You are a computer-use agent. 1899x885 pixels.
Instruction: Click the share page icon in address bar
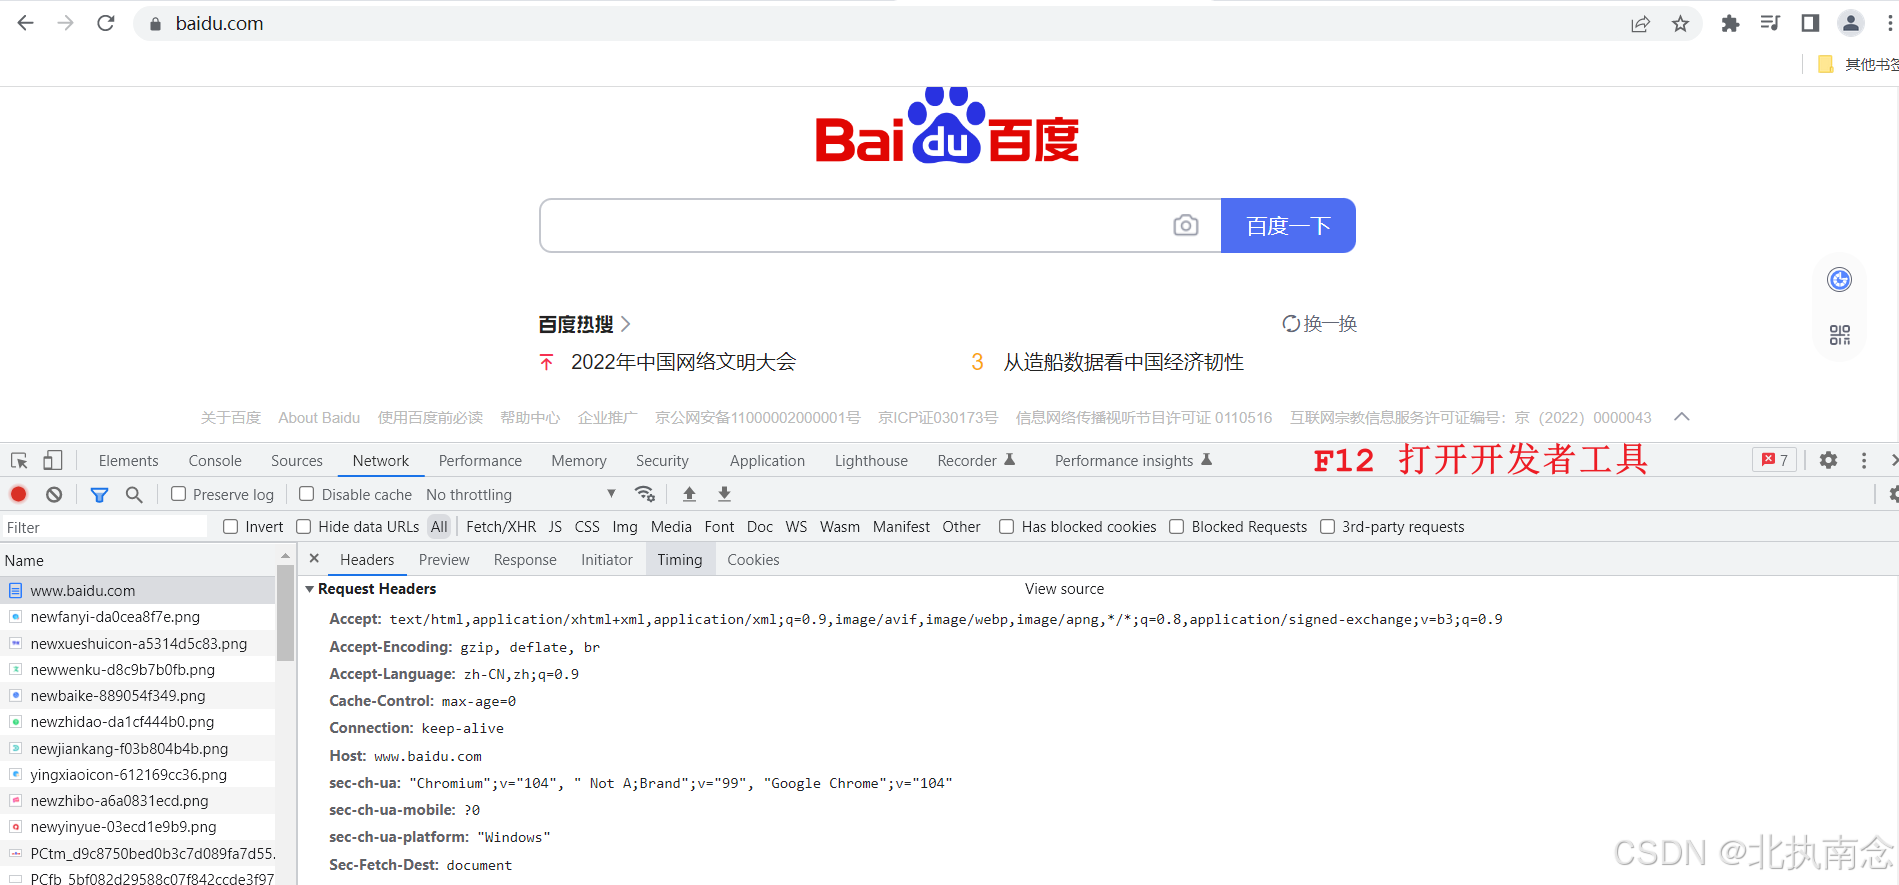click(1640, 24)
